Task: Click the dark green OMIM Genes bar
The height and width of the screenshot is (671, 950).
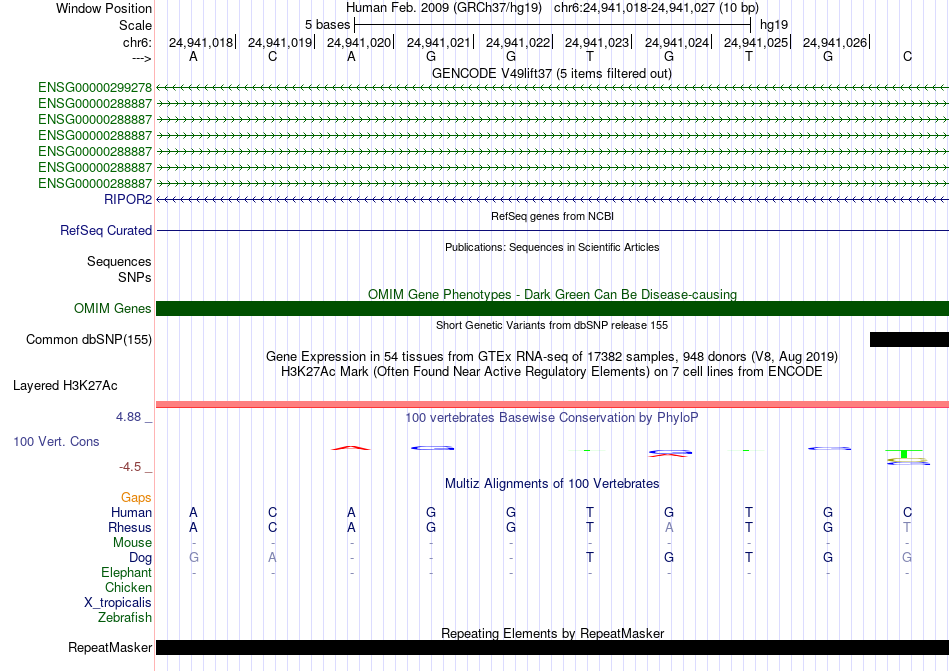Action: click(x=552, y=308)
